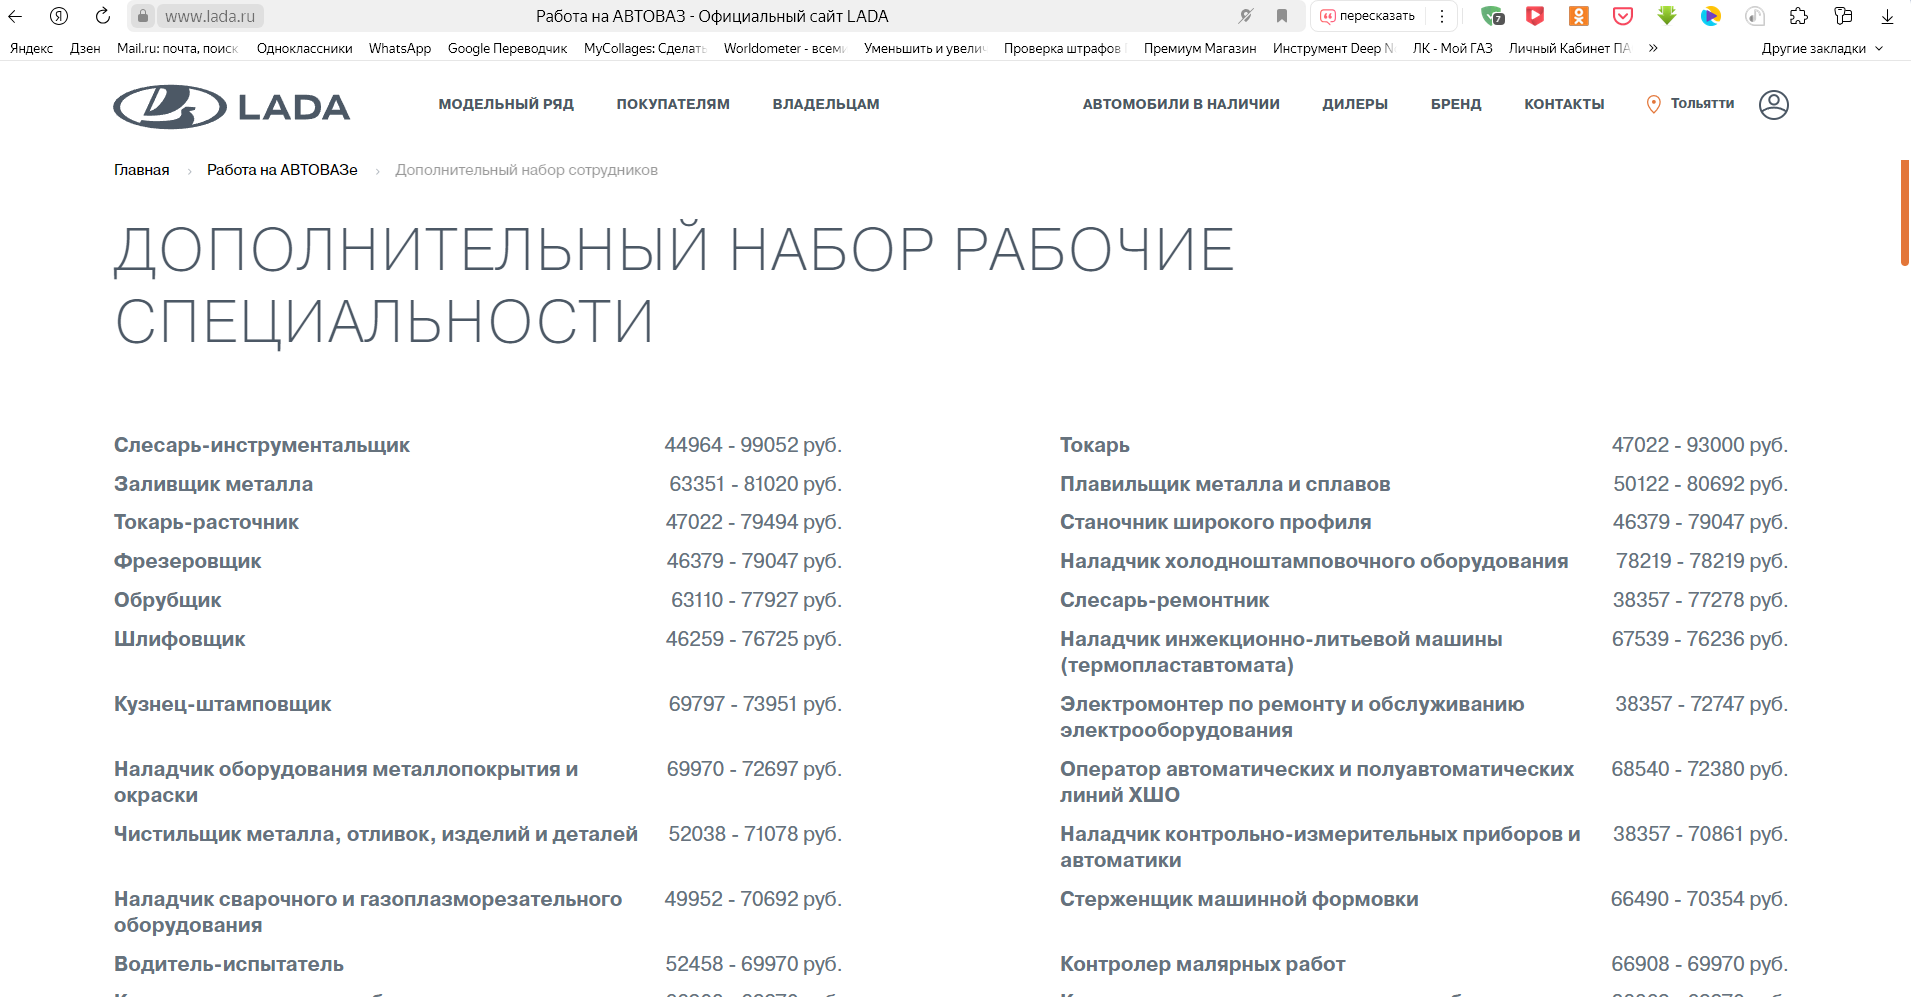
Task: Open the БРЕНД menu item
Action: pyautogui.click(x=1456, y=104)
